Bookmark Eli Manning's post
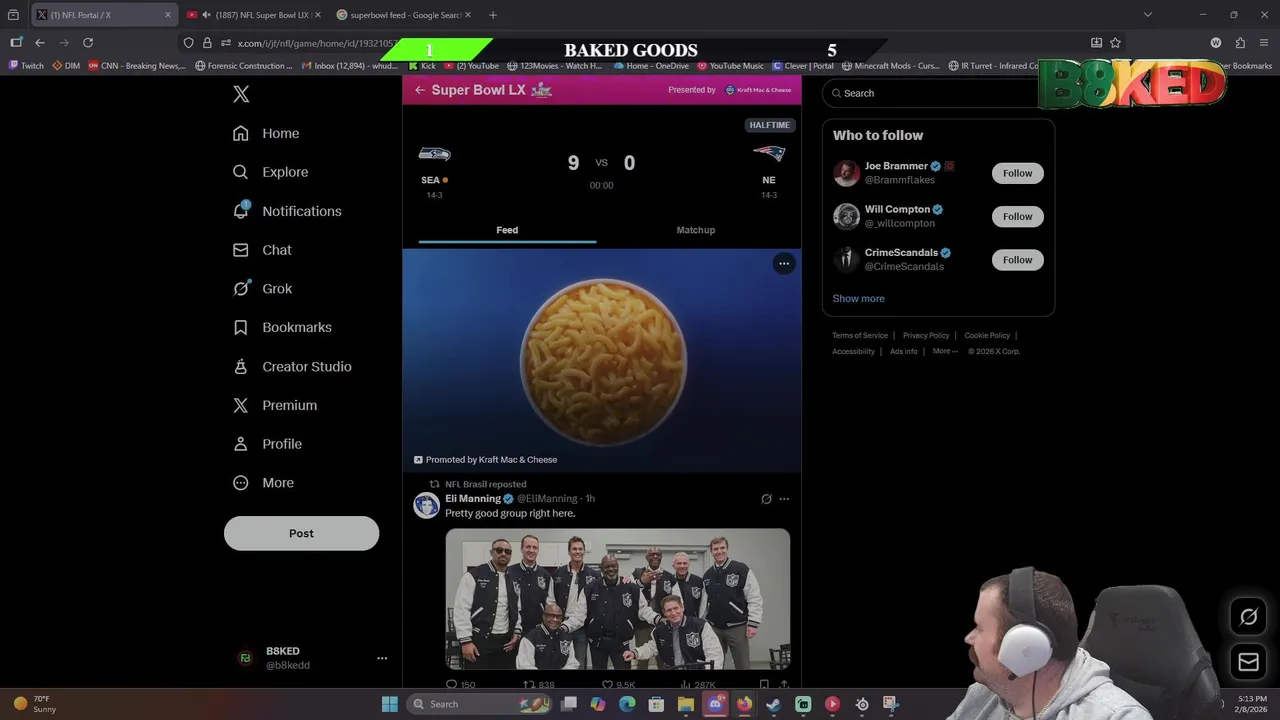1280x720 pixels. point(764,685)
